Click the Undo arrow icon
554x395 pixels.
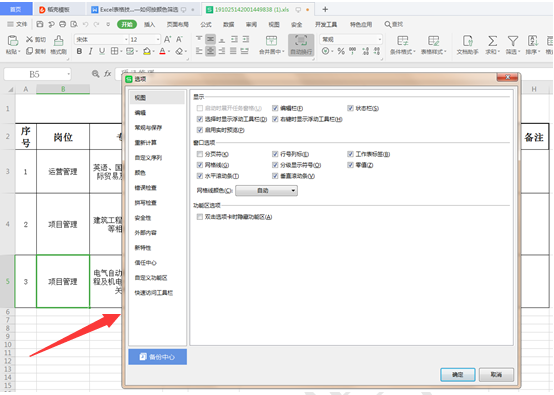(85, 24)
